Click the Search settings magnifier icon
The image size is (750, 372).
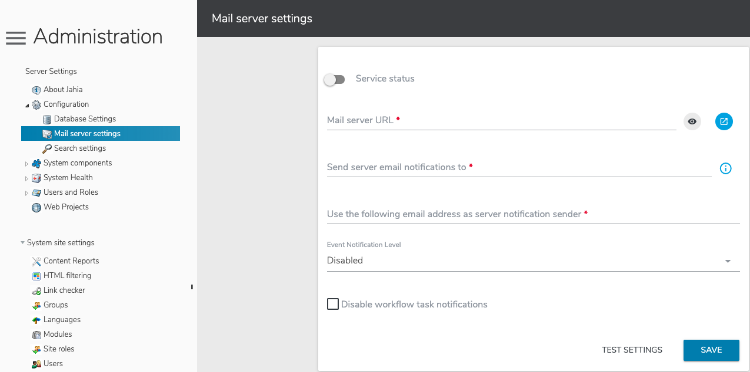pos(47,149)
